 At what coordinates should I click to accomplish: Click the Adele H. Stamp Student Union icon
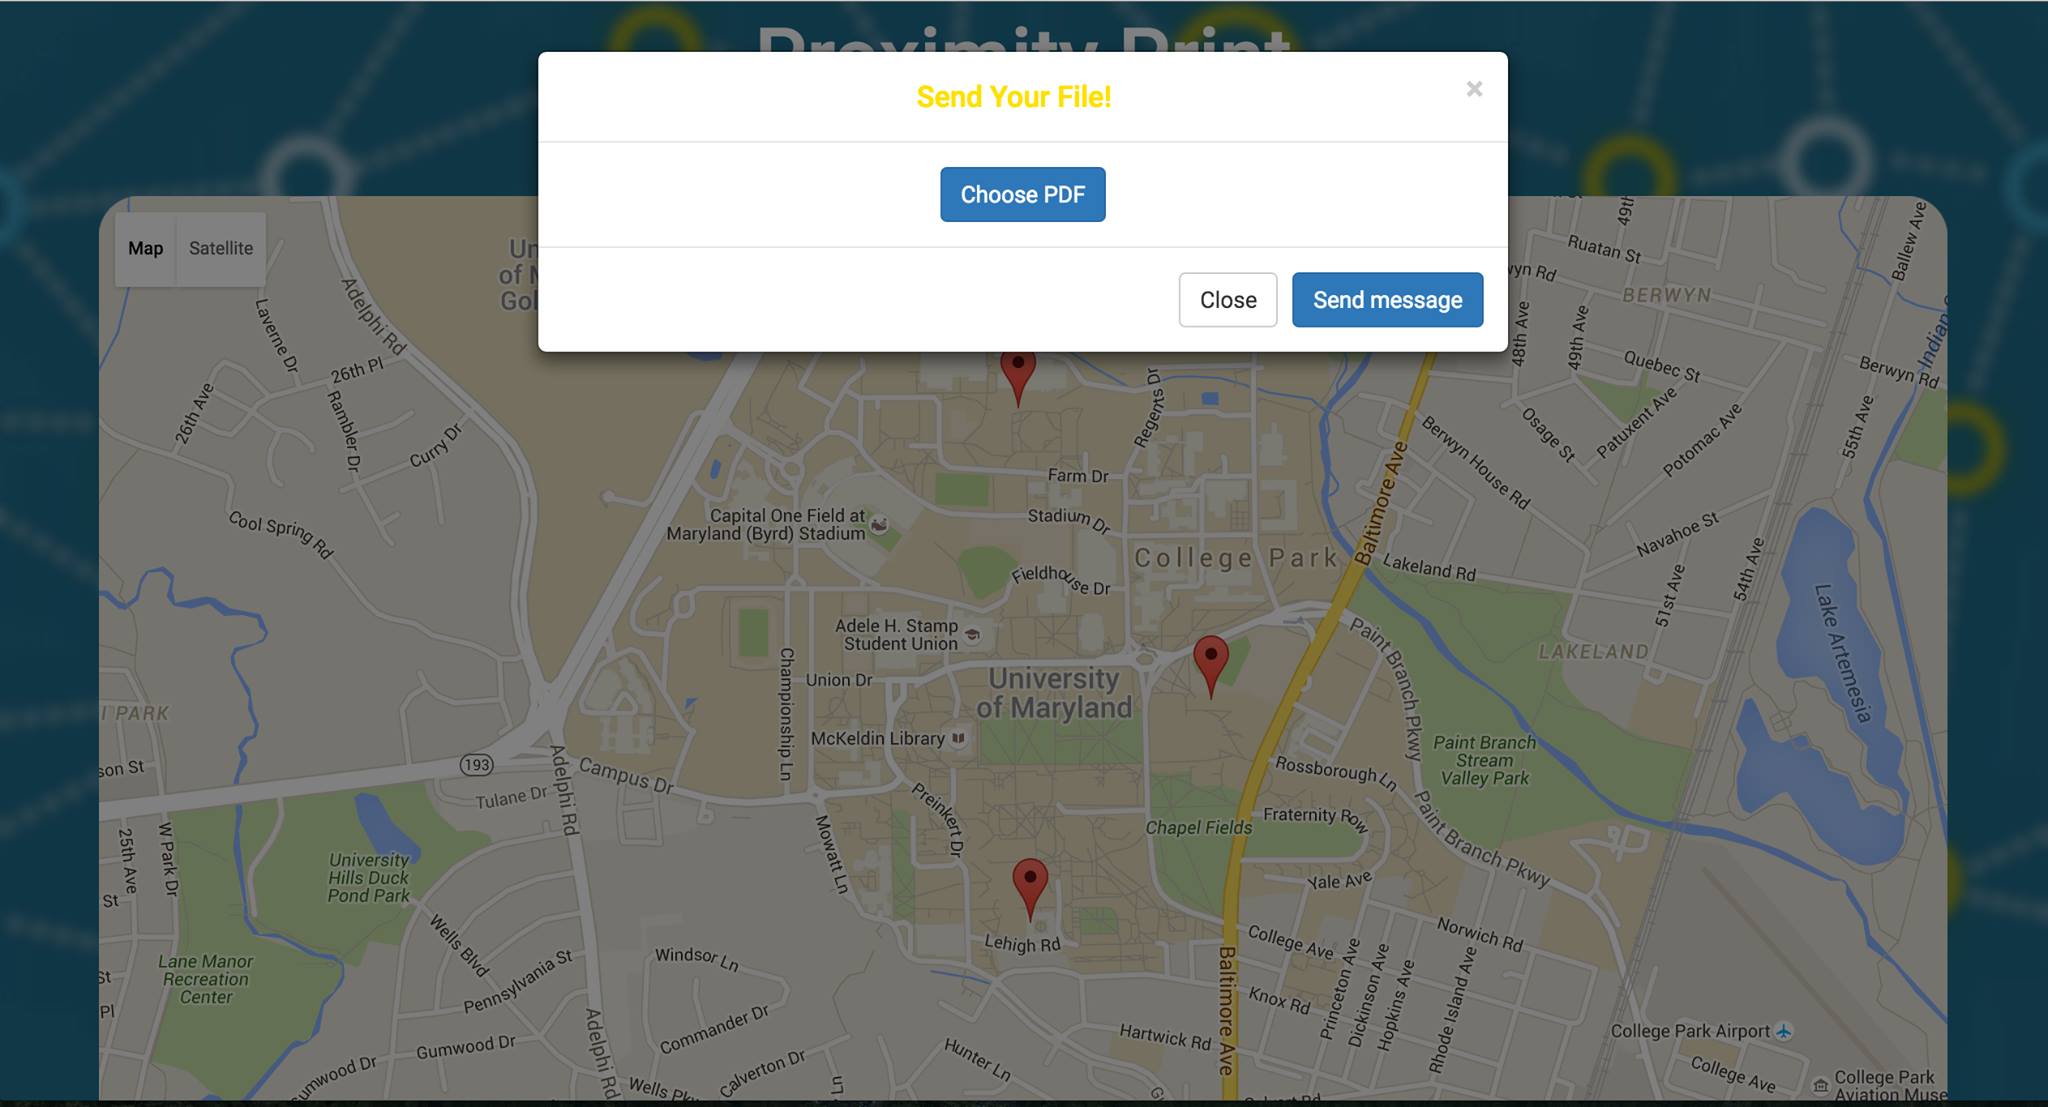[973, 634]
